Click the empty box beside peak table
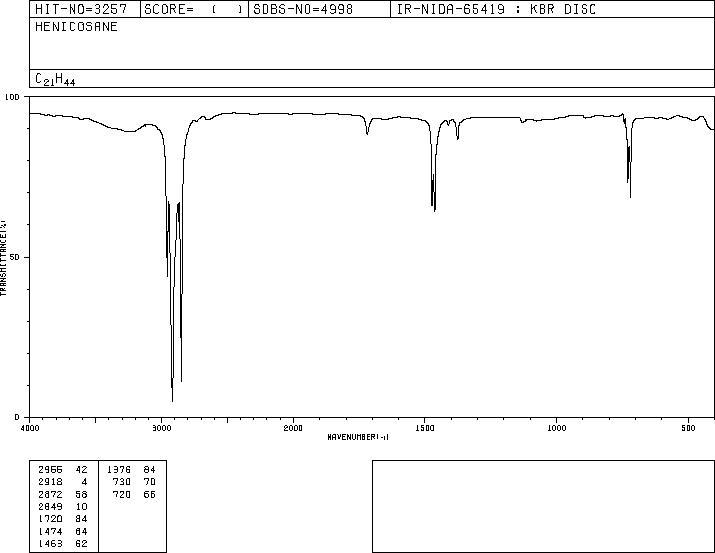 (x=543, y=506)
